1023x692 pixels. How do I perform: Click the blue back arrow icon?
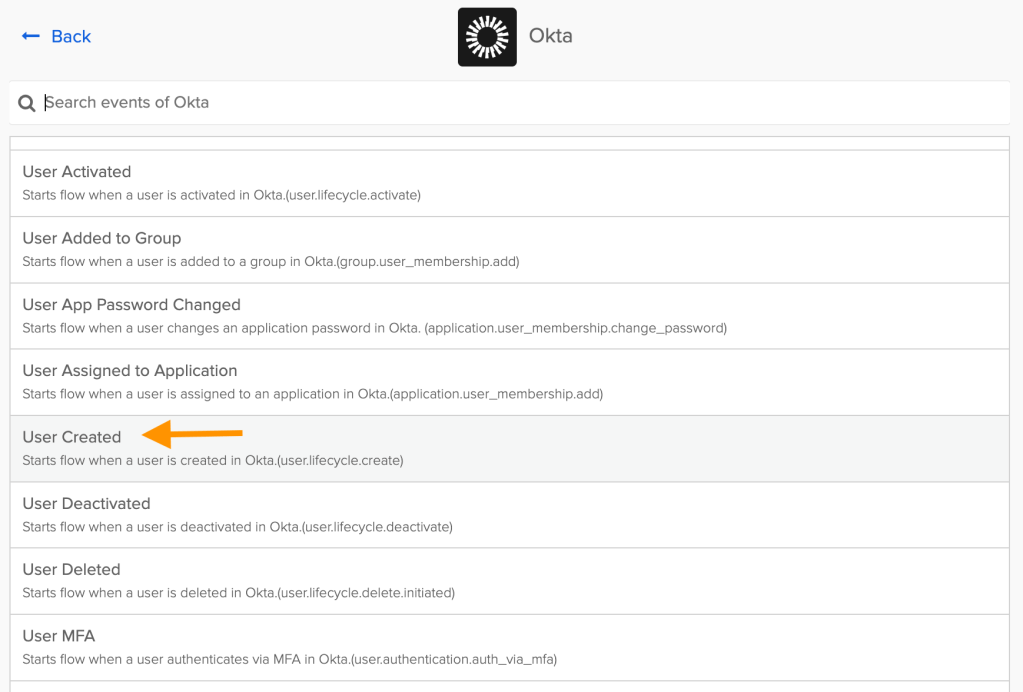[30, 36]
